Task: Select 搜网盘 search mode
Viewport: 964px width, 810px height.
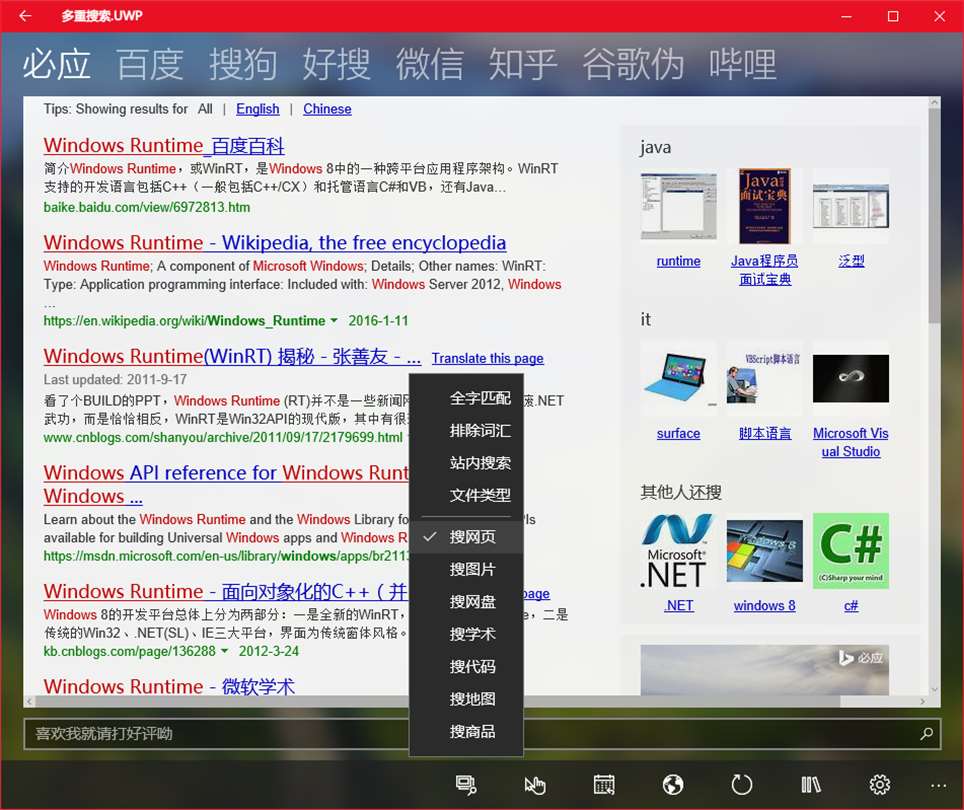Action: 466,602
